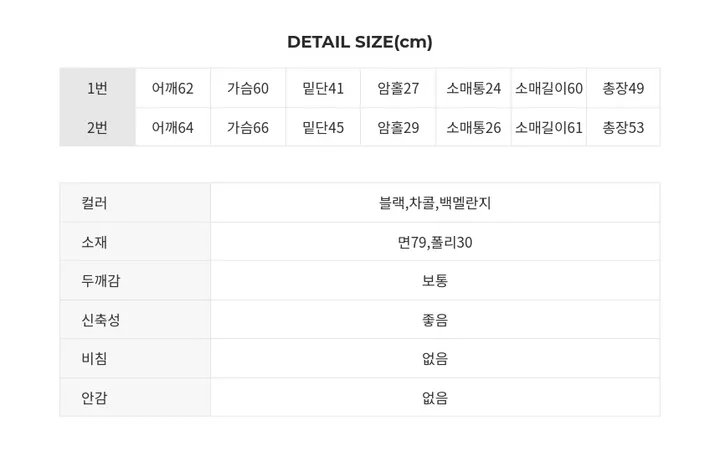
Task: Select the 1번 size row header
Action: click(97, 88)
